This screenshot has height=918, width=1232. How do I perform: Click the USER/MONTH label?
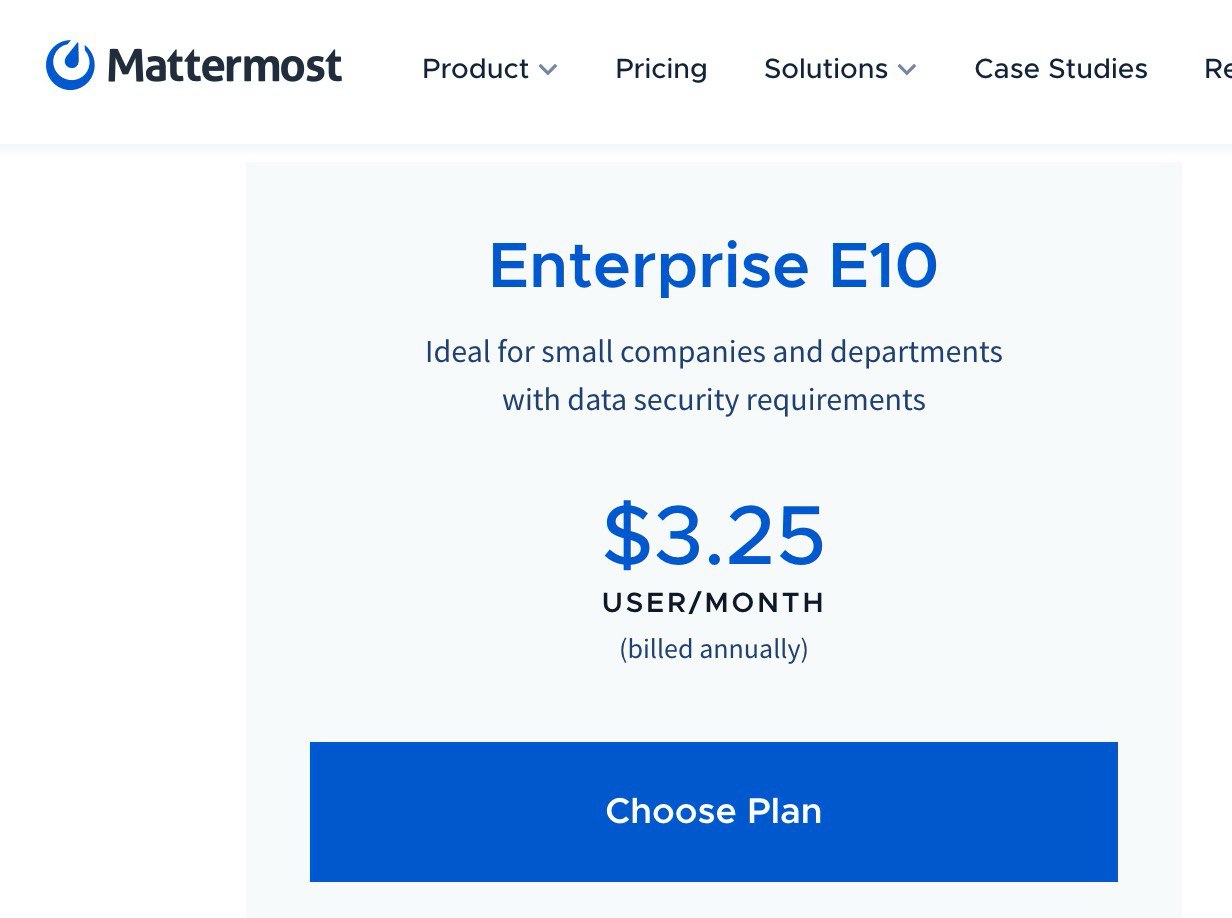[x=714, y=603]
